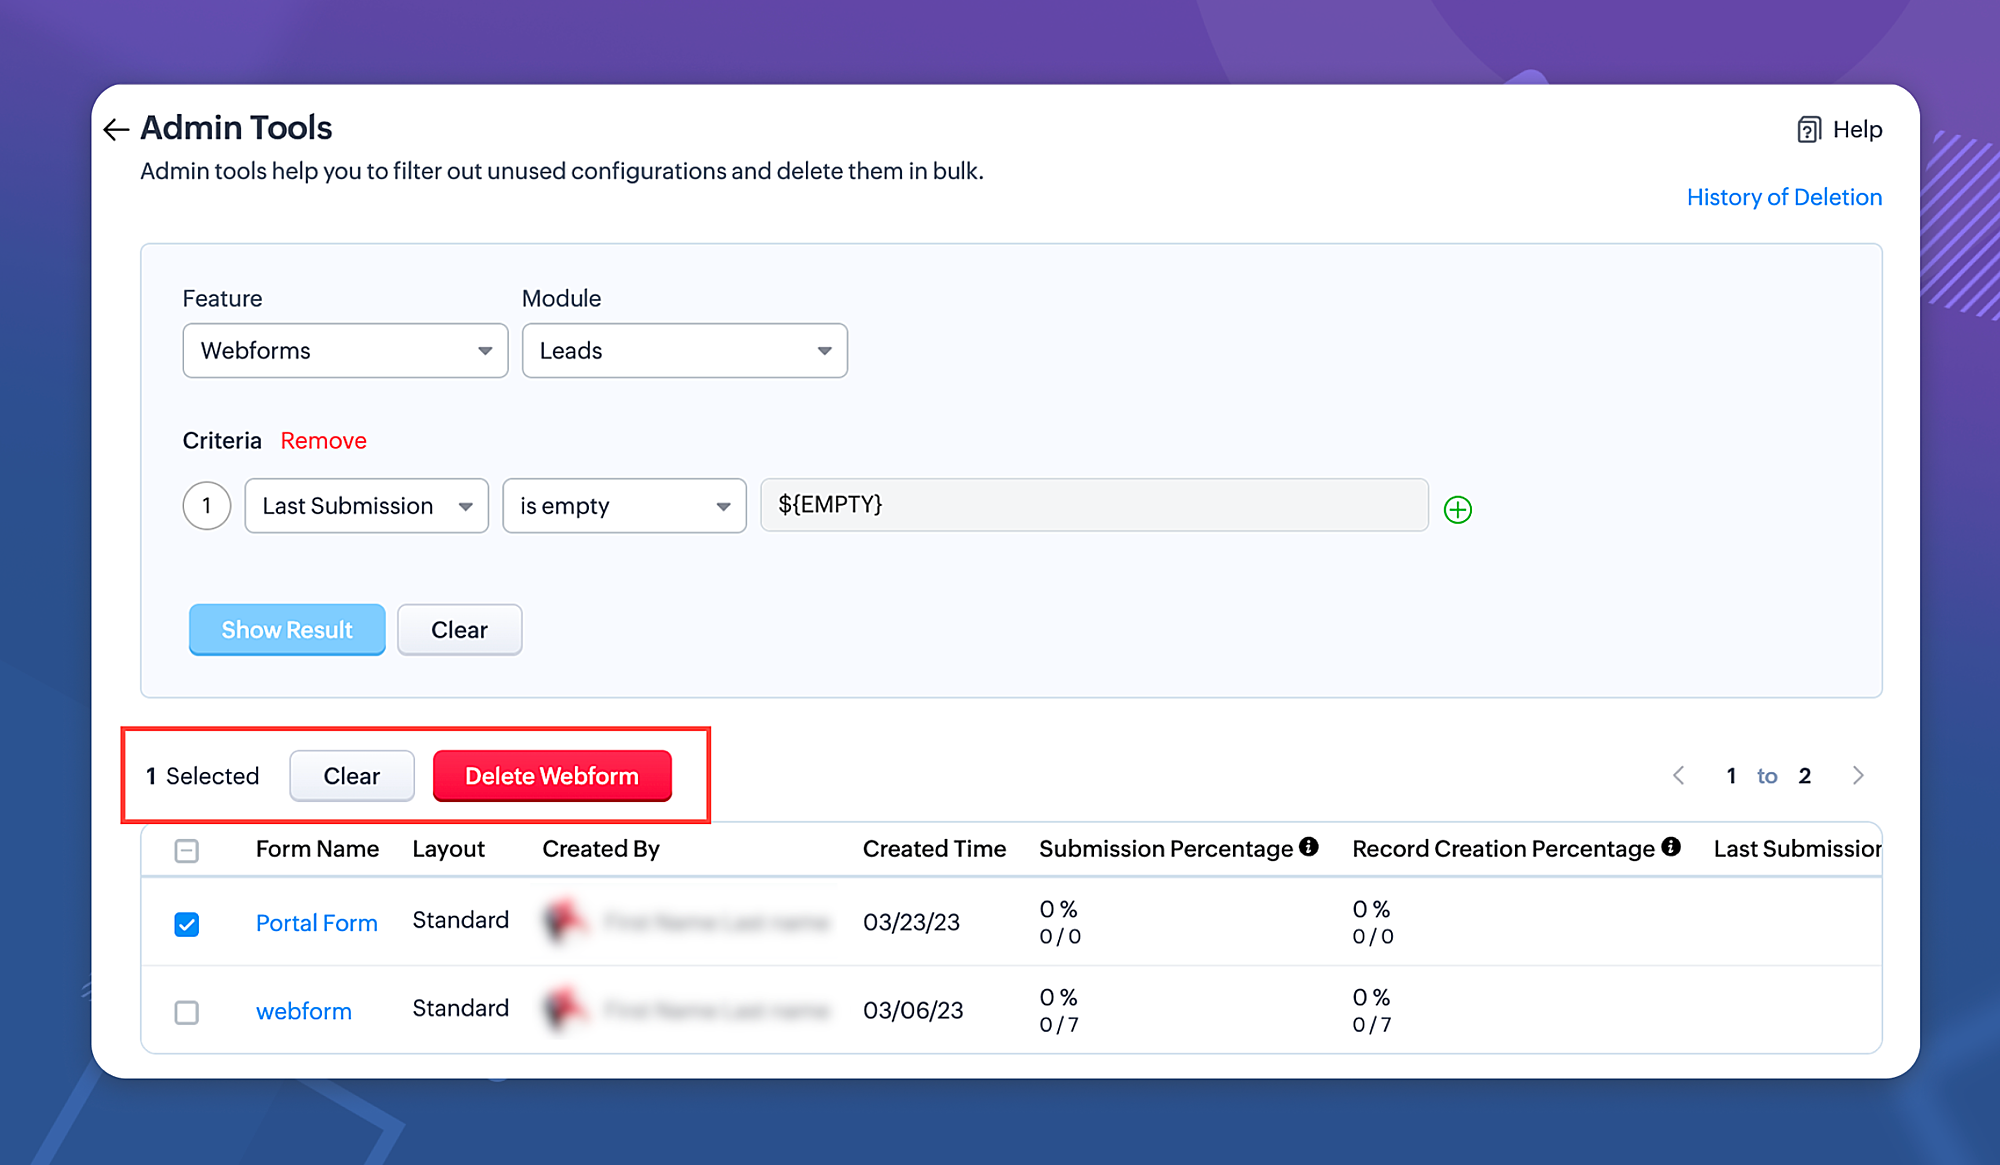Click user avatar in Portal Form row
2000x1165 pixels.
(x=564, y=921)
